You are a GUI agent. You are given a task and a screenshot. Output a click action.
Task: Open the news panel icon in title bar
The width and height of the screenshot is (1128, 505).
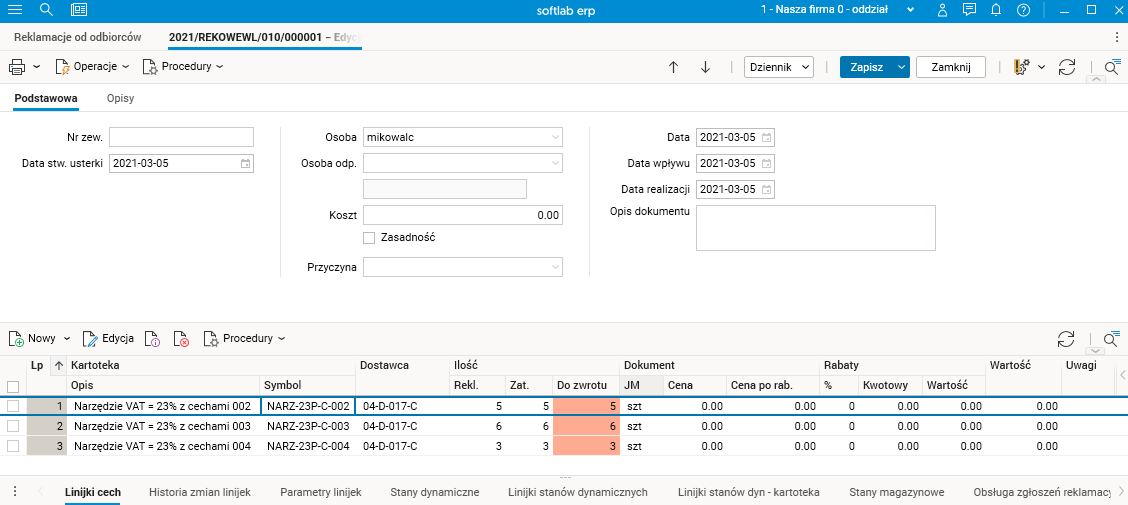(x=79, y=10)
